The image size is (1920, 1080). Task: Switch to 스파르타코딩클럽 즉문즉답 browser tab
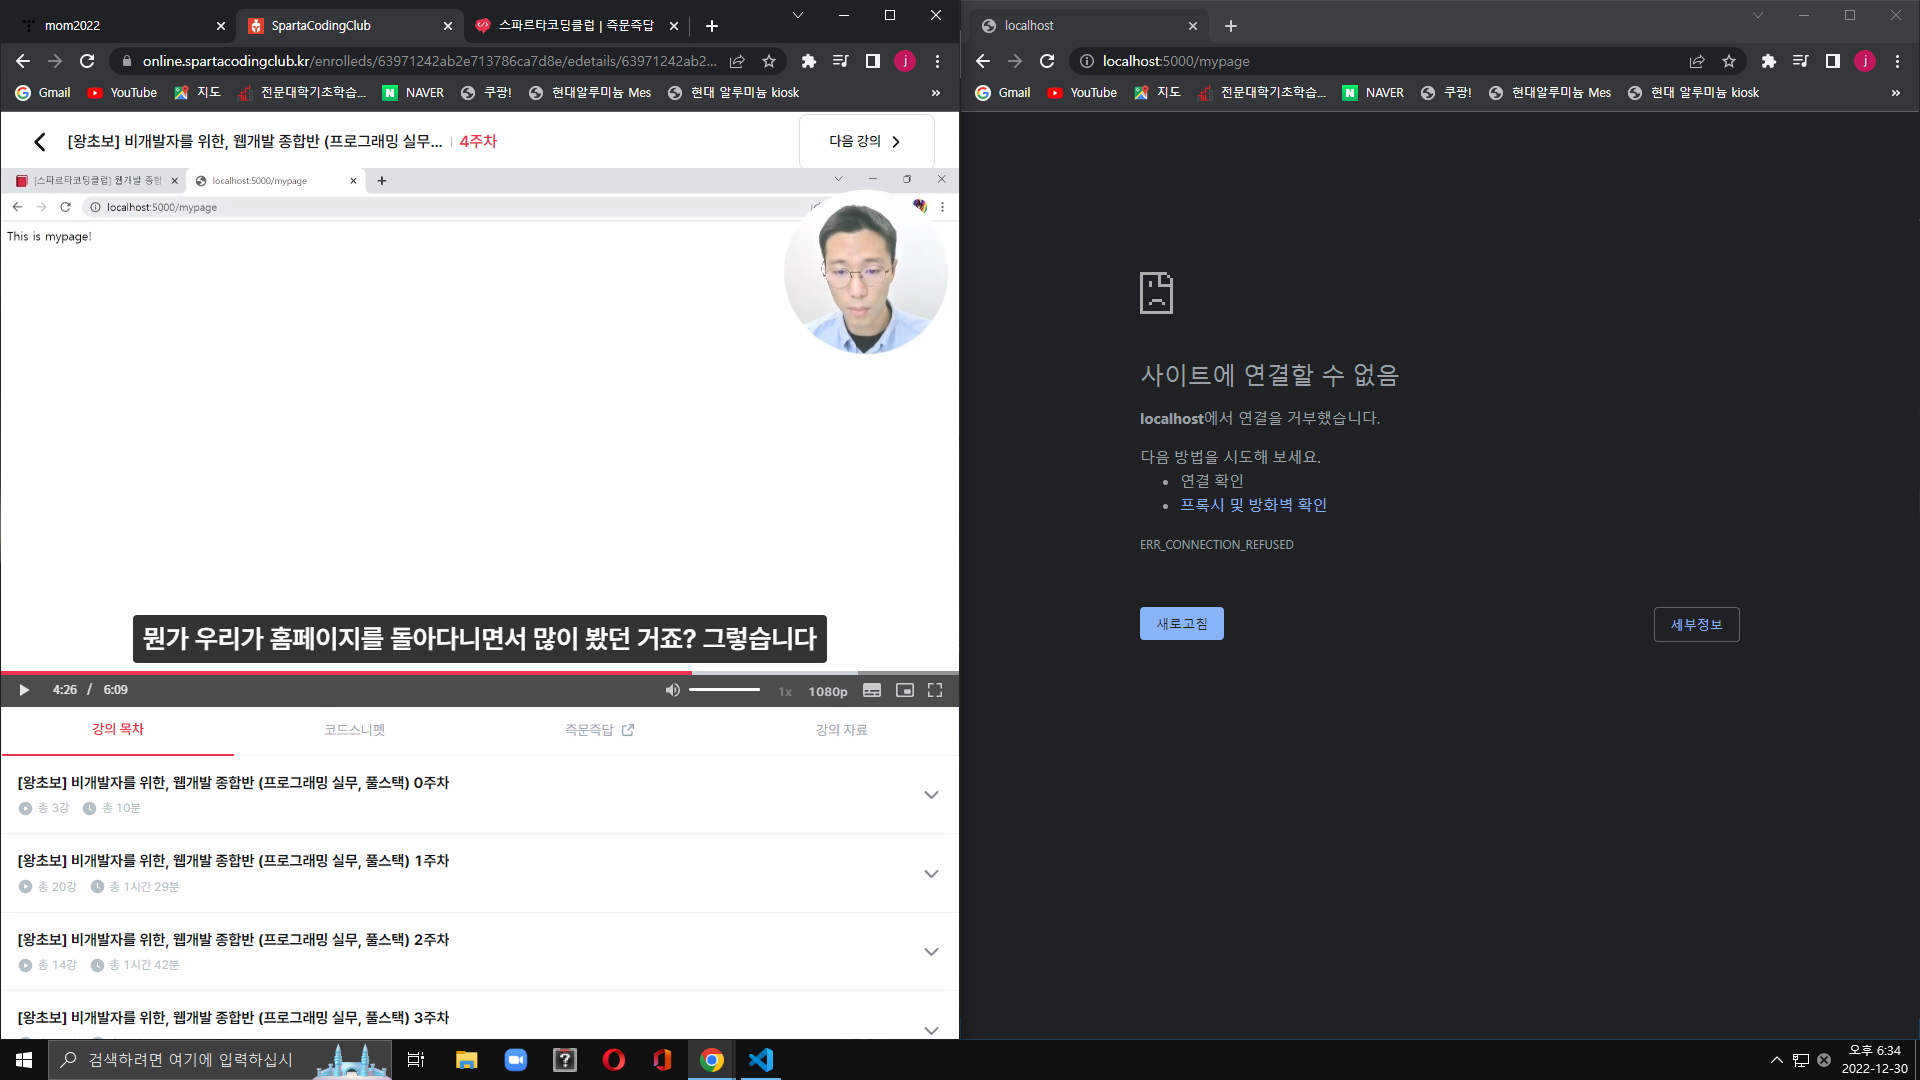click(x=577, y=25)
